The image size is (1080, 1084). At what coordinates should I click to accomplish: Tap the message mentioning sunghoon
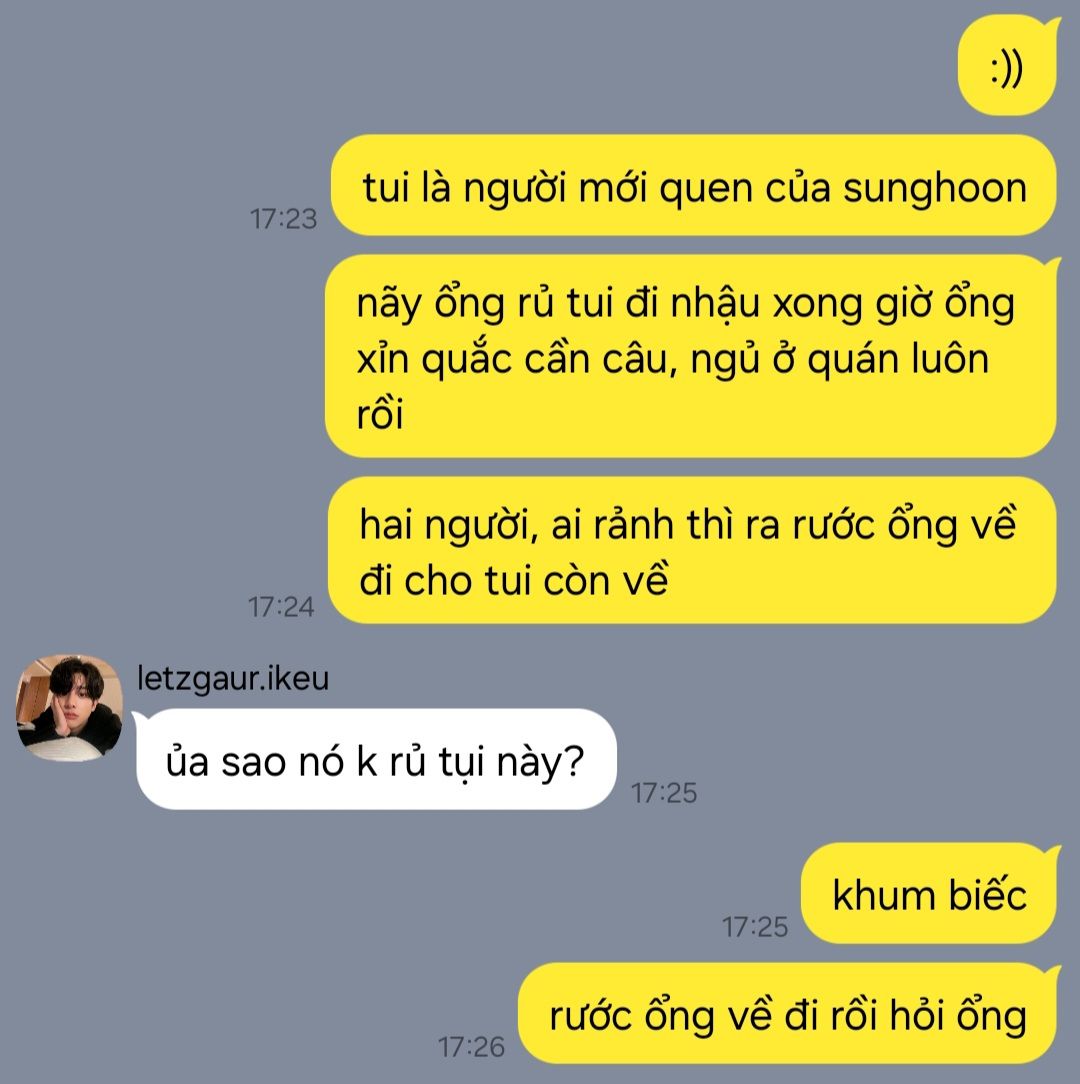click(693, 185)
